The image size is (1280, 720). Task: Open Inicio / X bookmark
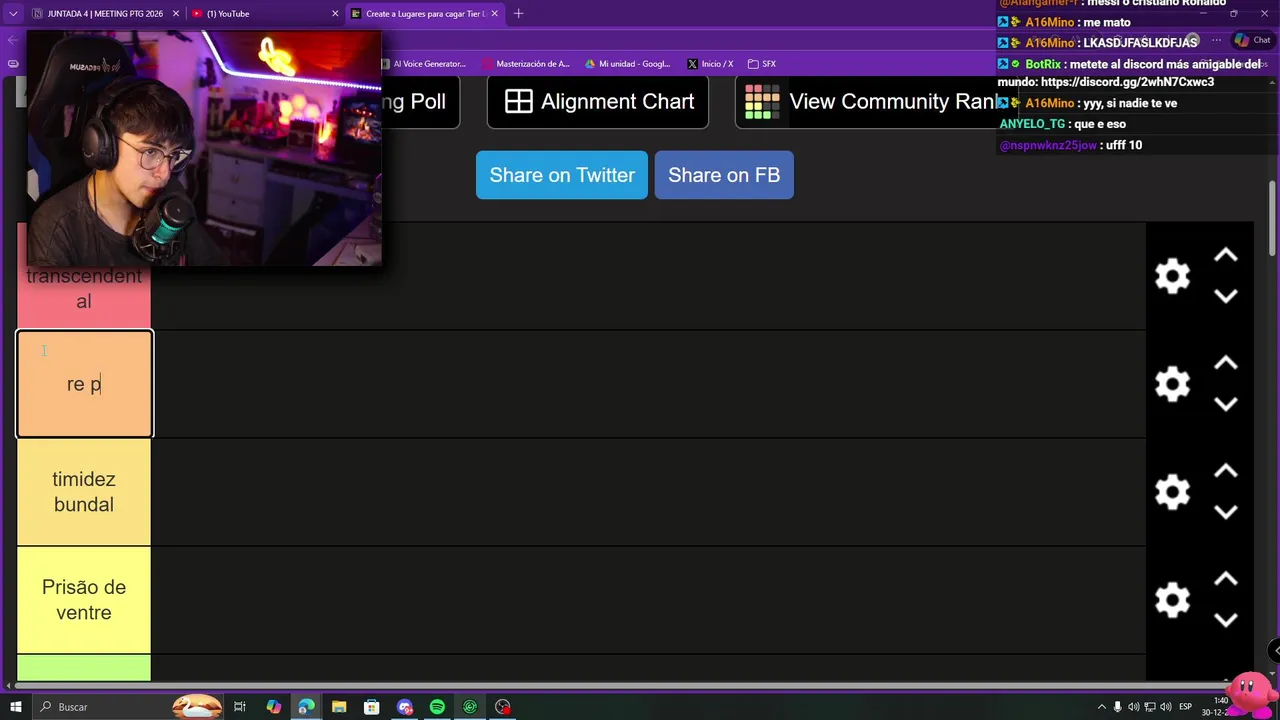[710, 64]
